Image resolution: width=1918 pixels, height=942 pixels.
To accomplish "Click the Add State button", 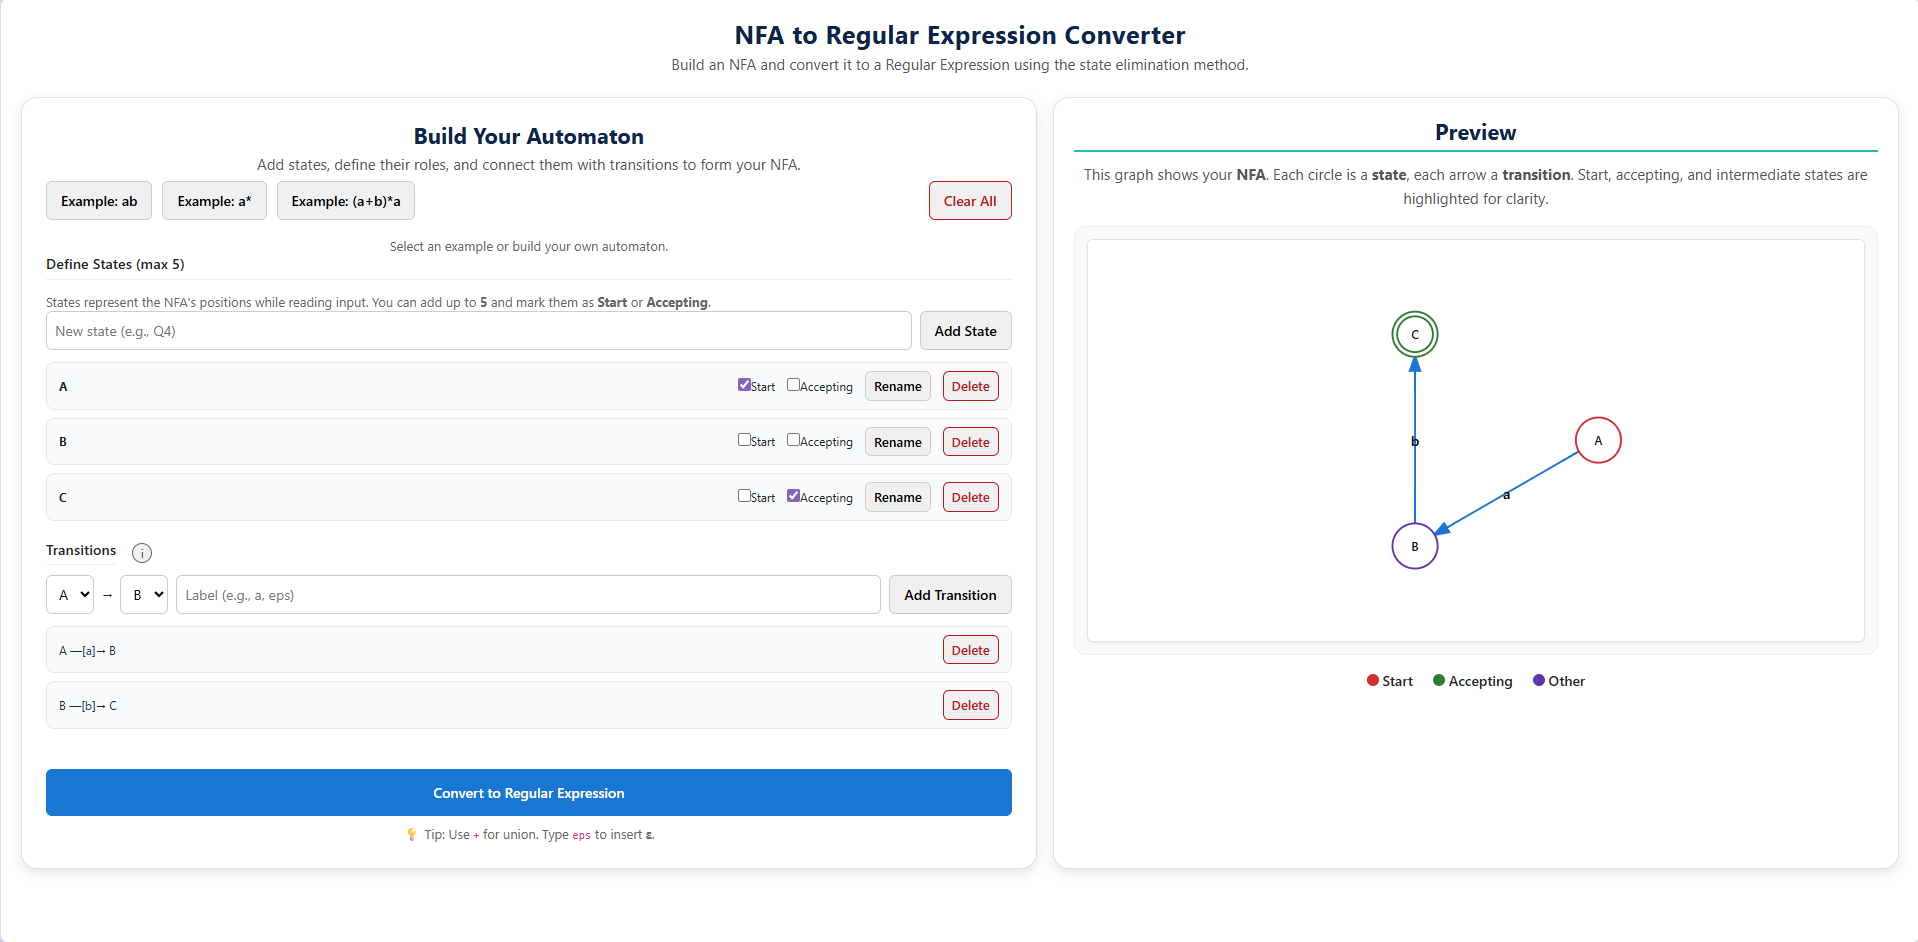I will (965, 331).
